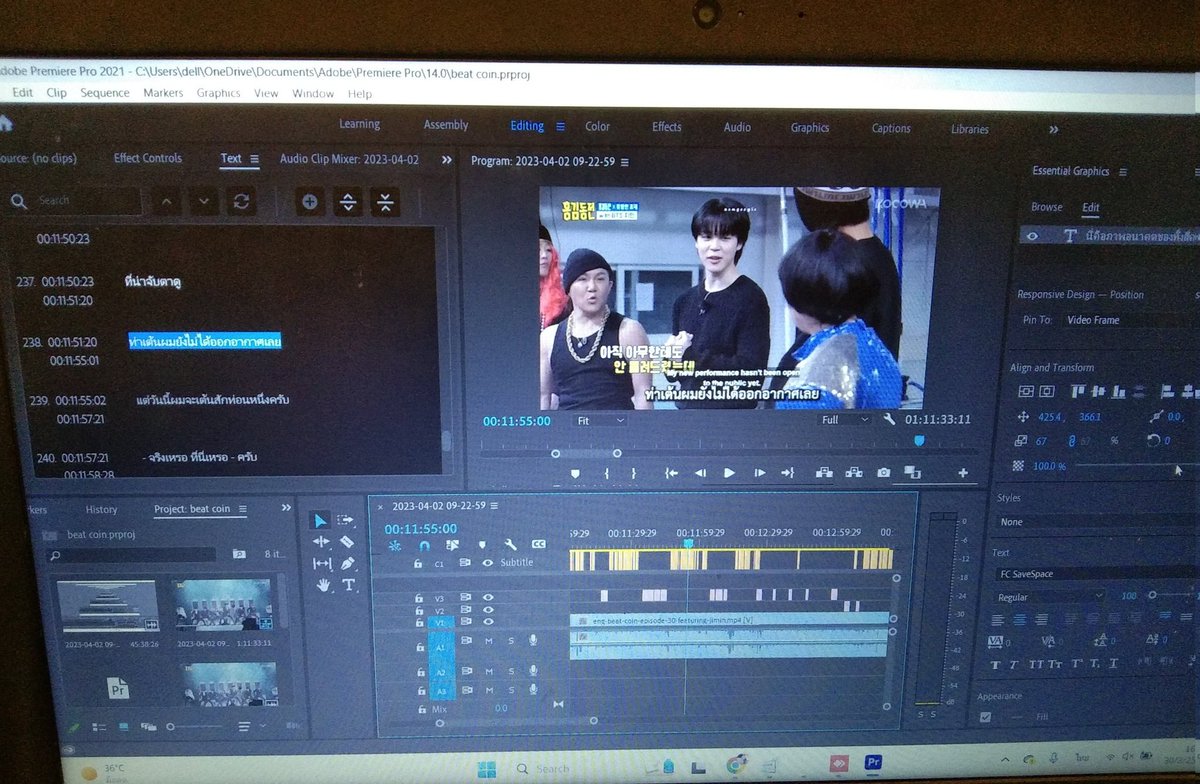
Task: Switch to Effect Controls tab
Action: (148, 158)
